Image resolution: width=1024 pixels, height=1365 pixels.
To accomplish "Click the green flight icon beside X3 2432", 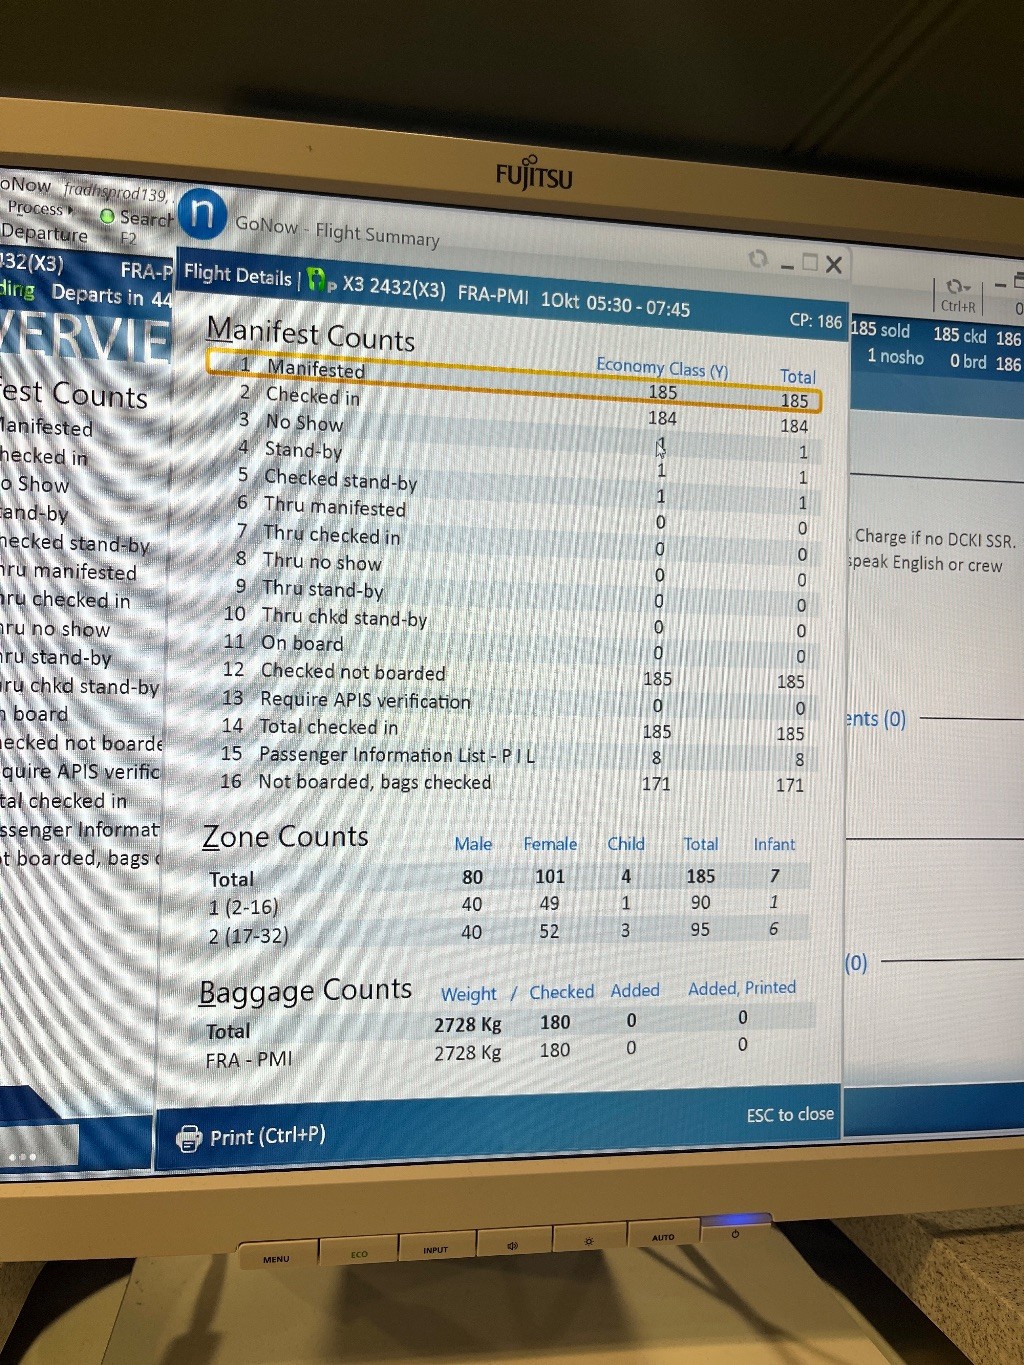I will [318, 280].
